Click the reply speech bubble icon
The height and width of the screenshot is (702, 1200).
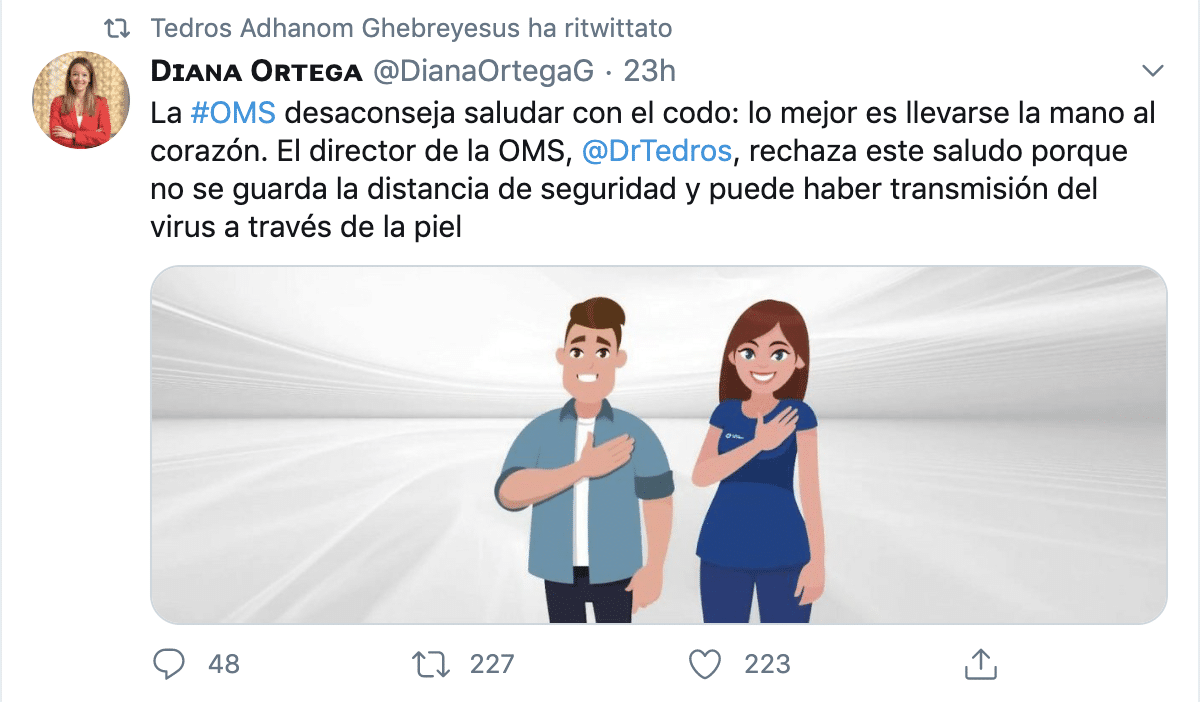170,663
